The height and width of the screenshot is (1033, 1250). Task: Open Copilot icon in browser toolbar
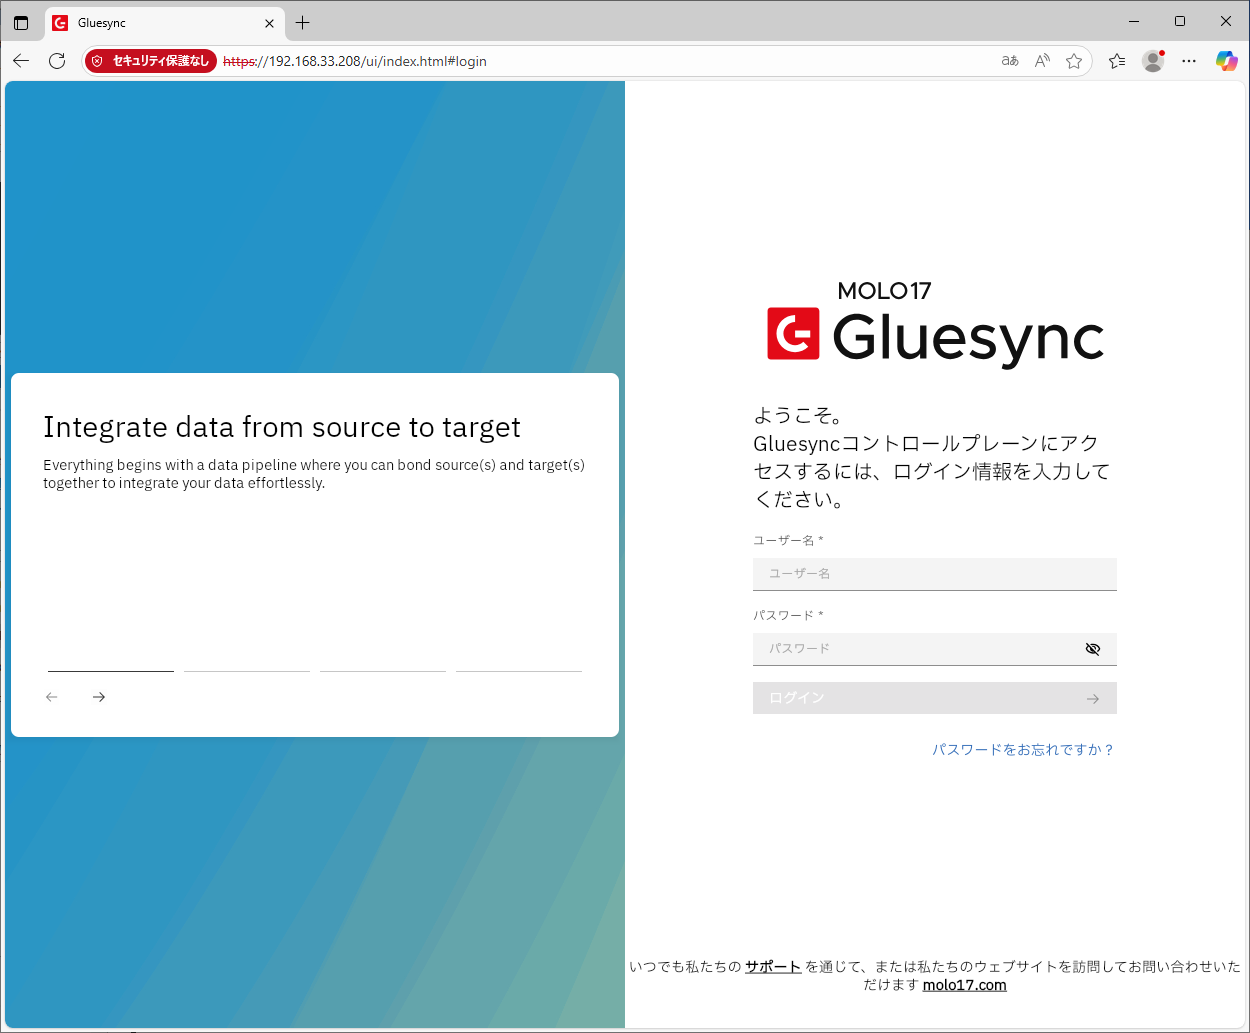tap(1226, 61)
